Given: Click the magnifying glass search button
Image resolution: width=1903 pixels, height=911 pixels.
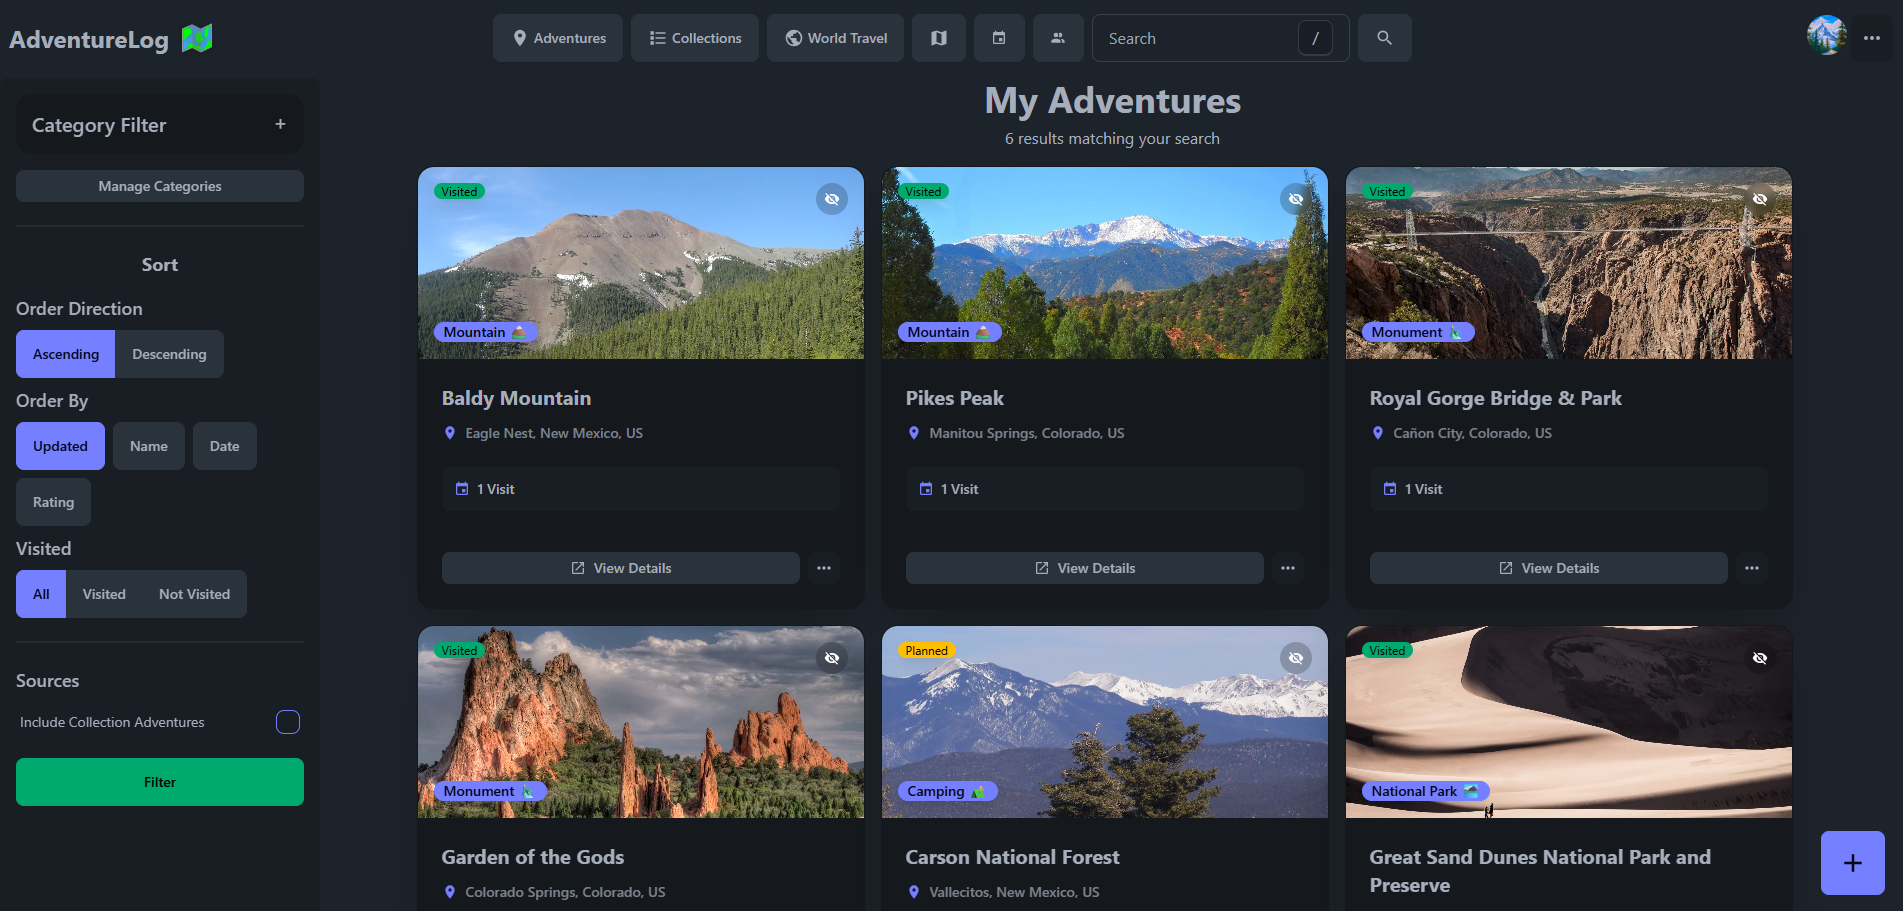Looking at the screenshot, I should tap(1384, 38).
